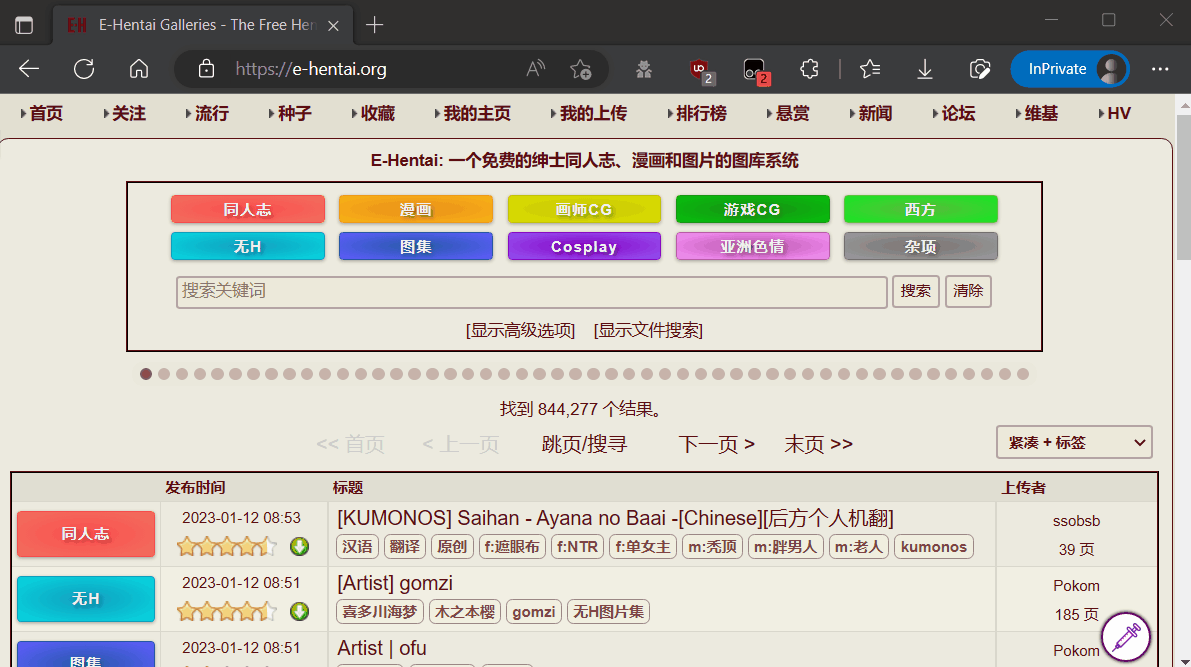Toggle the 同人志 category filter

tap(248, 209)
